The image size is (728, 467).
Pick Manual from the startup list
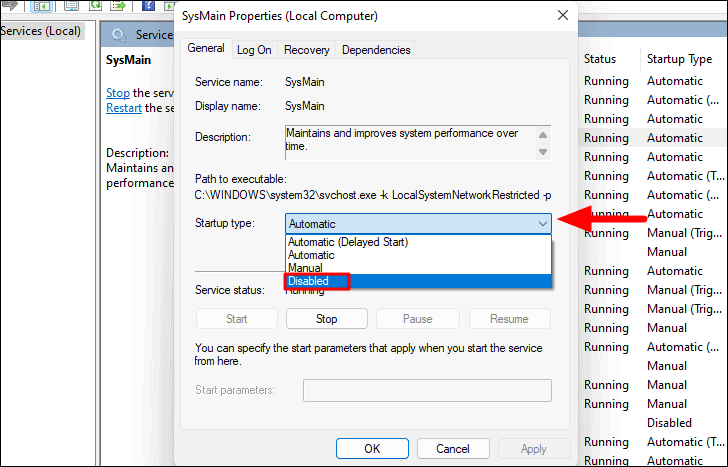(305, 268)
